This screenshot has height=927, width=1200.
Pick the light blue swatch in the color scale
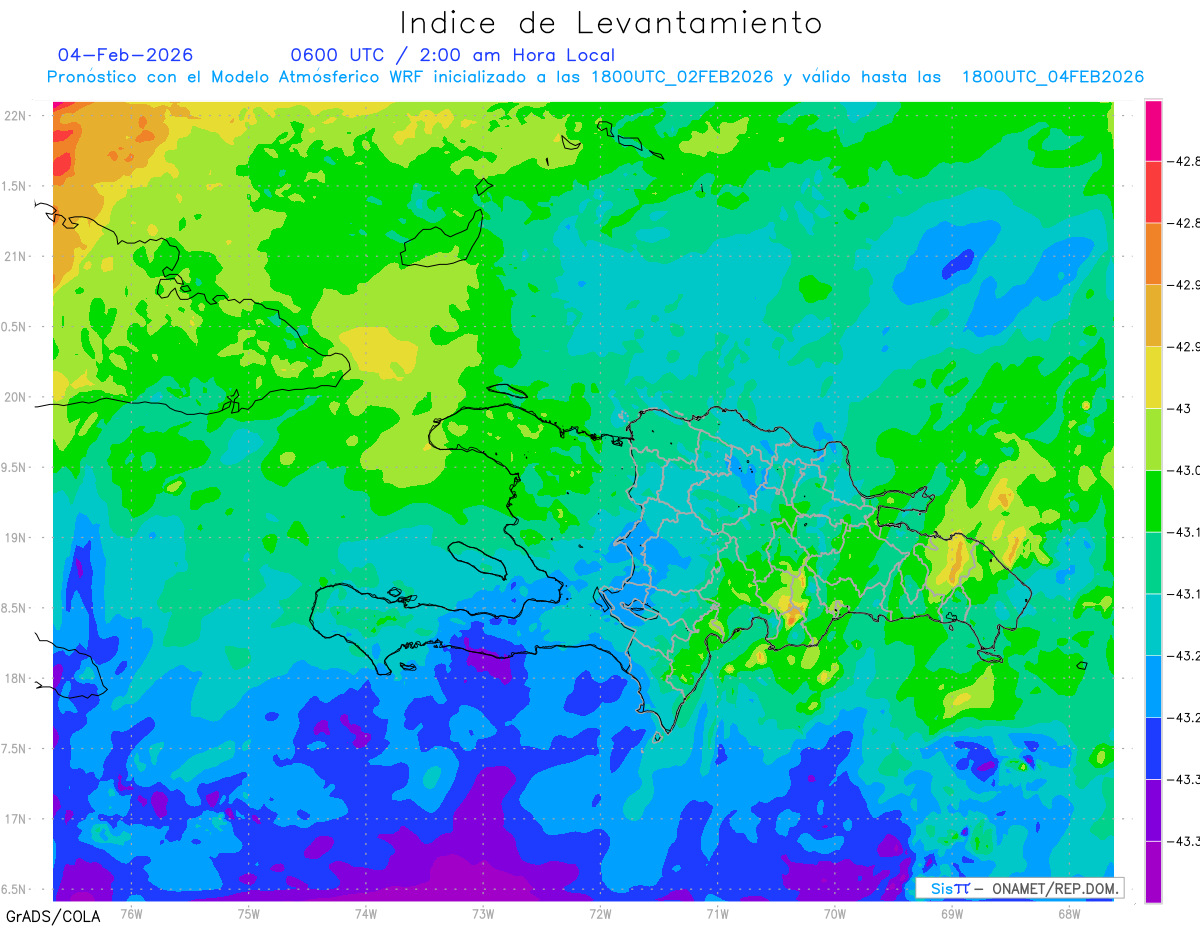pos(1153,686)
